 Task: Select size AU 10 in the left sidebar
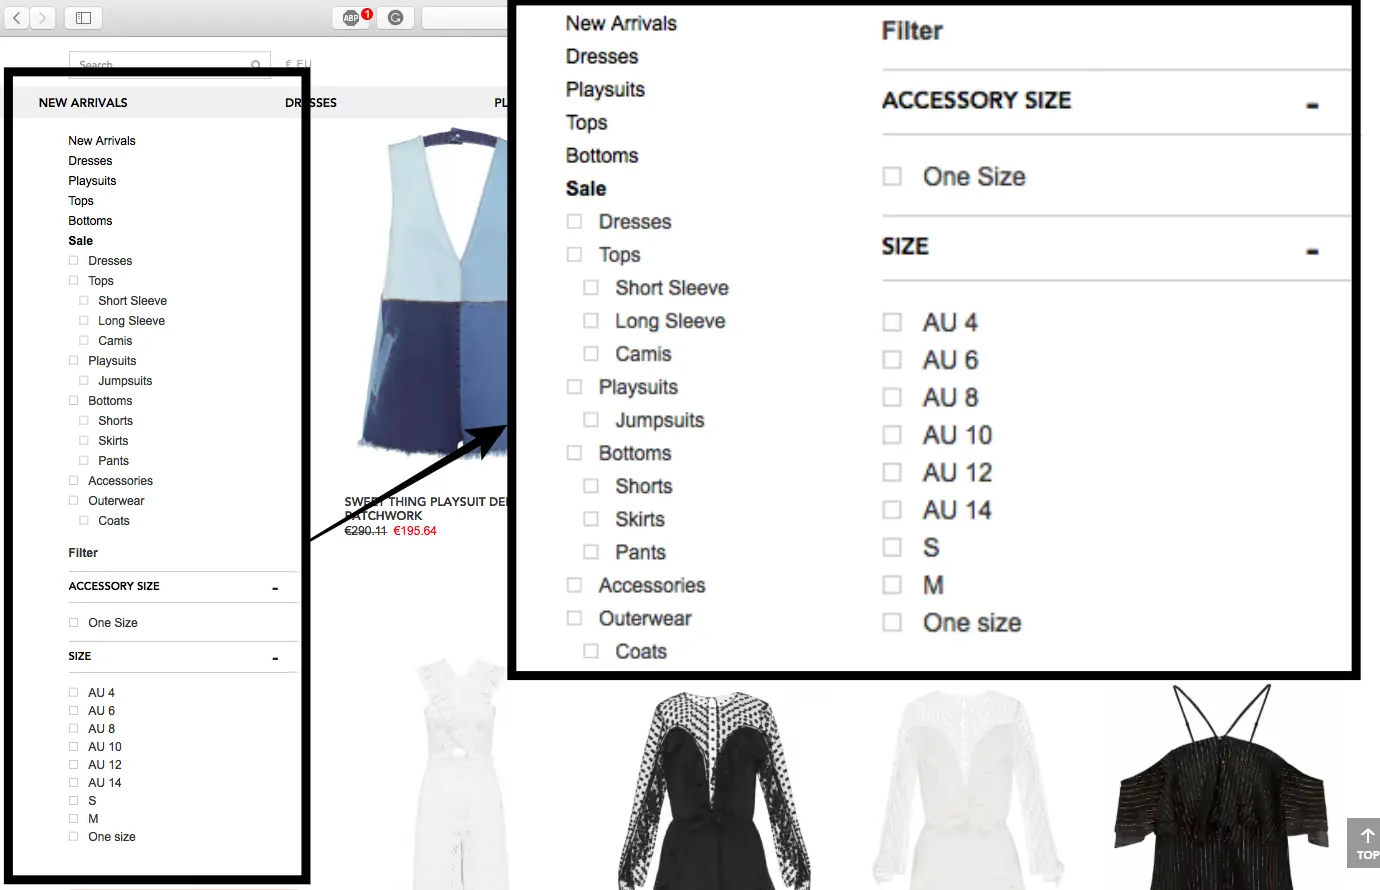coord(73,747)
